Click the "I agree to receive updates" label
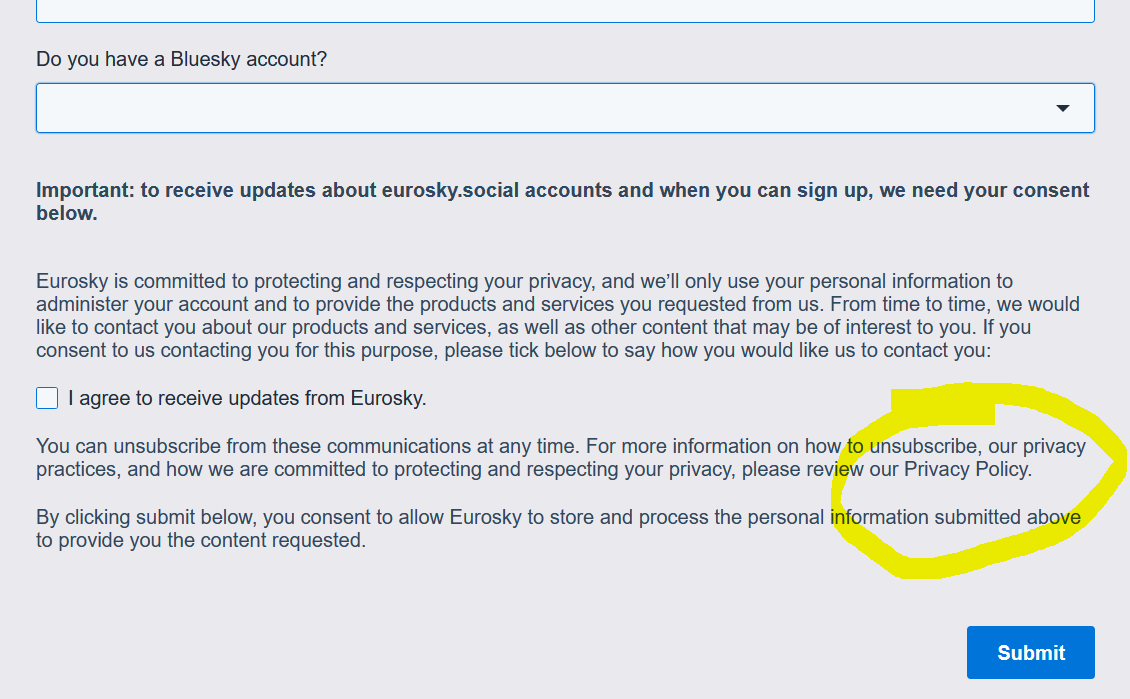 coord(247,398)
